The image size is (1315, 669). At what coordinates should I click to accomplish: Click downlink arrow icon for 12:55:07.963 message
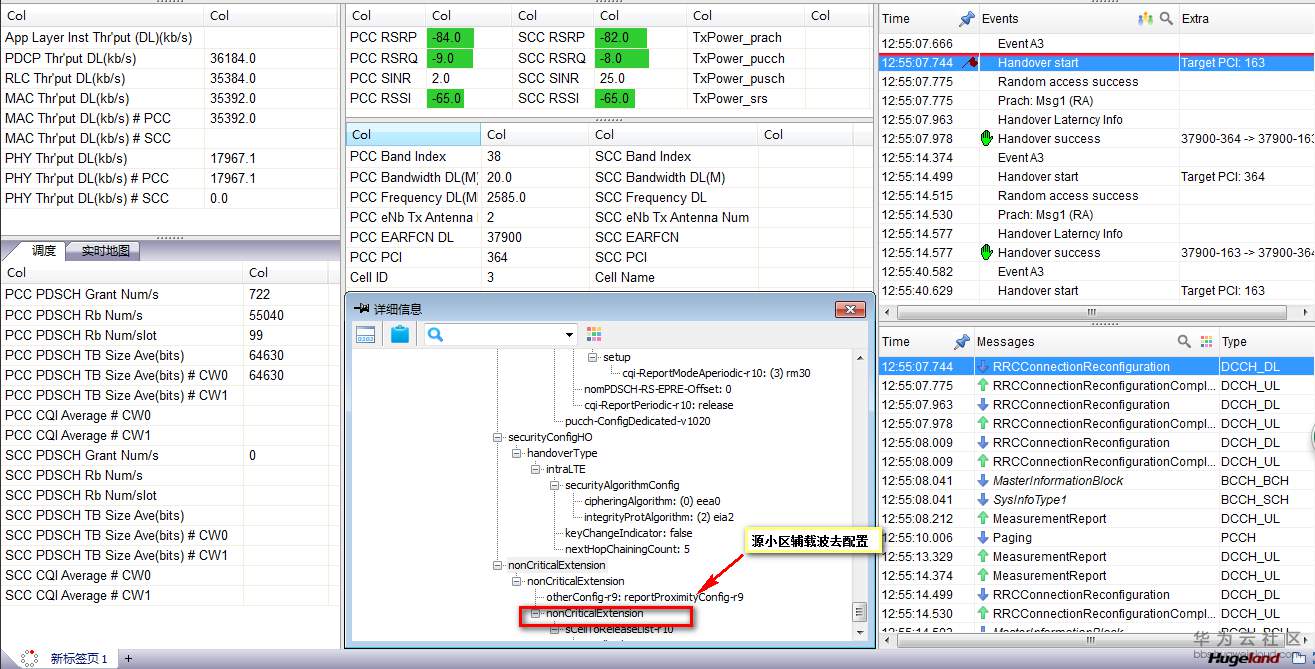coord(983,405)
